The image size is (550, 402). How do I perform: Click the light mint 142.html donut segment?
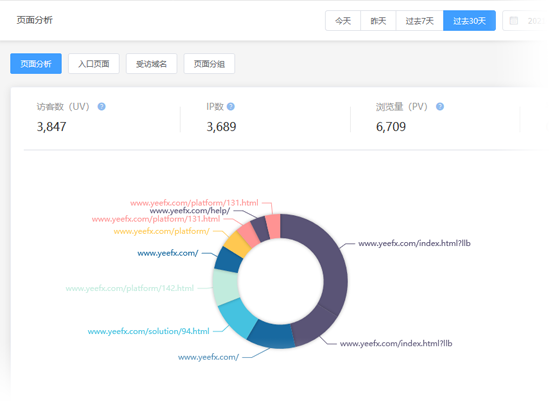pyautogui.click(x=226, y=287)
